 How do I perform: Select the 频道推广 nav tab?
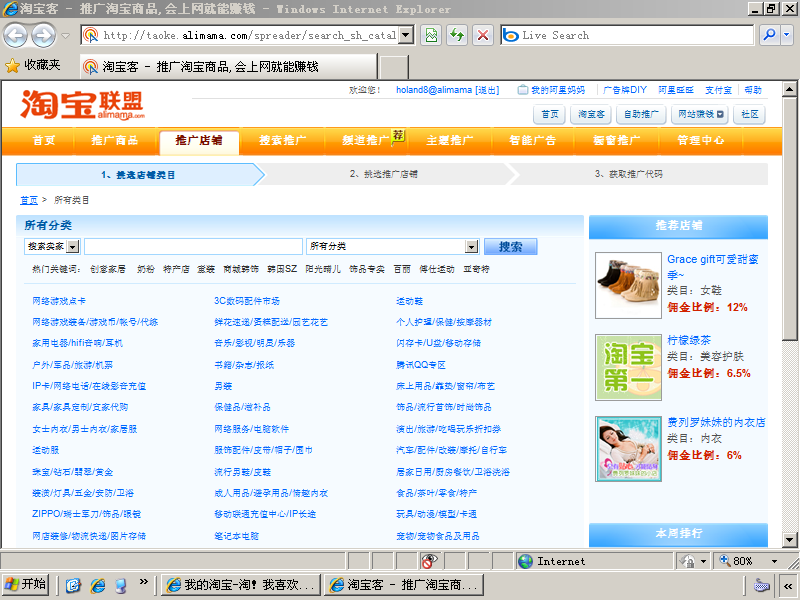[366, 140]
